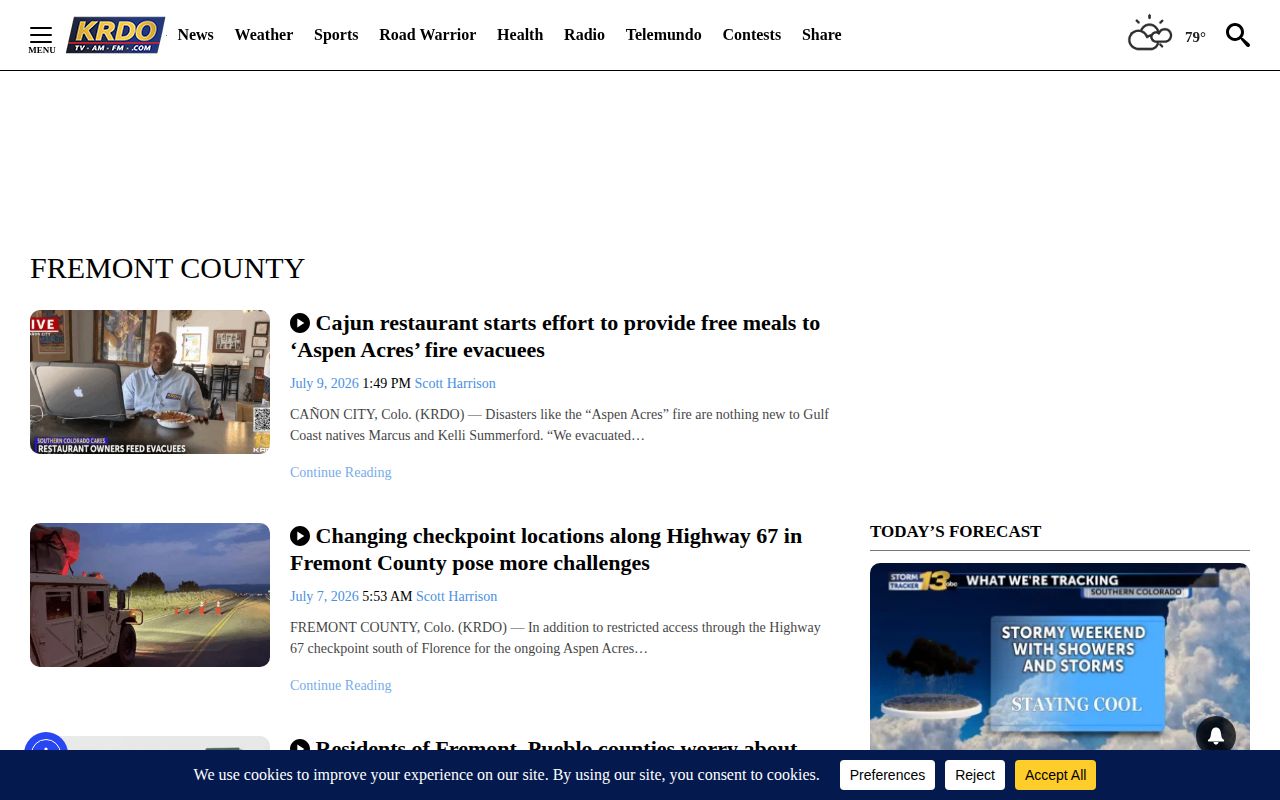
Task: Open the Highway 67 checkpoint story thumbnail
Action: 150,595
